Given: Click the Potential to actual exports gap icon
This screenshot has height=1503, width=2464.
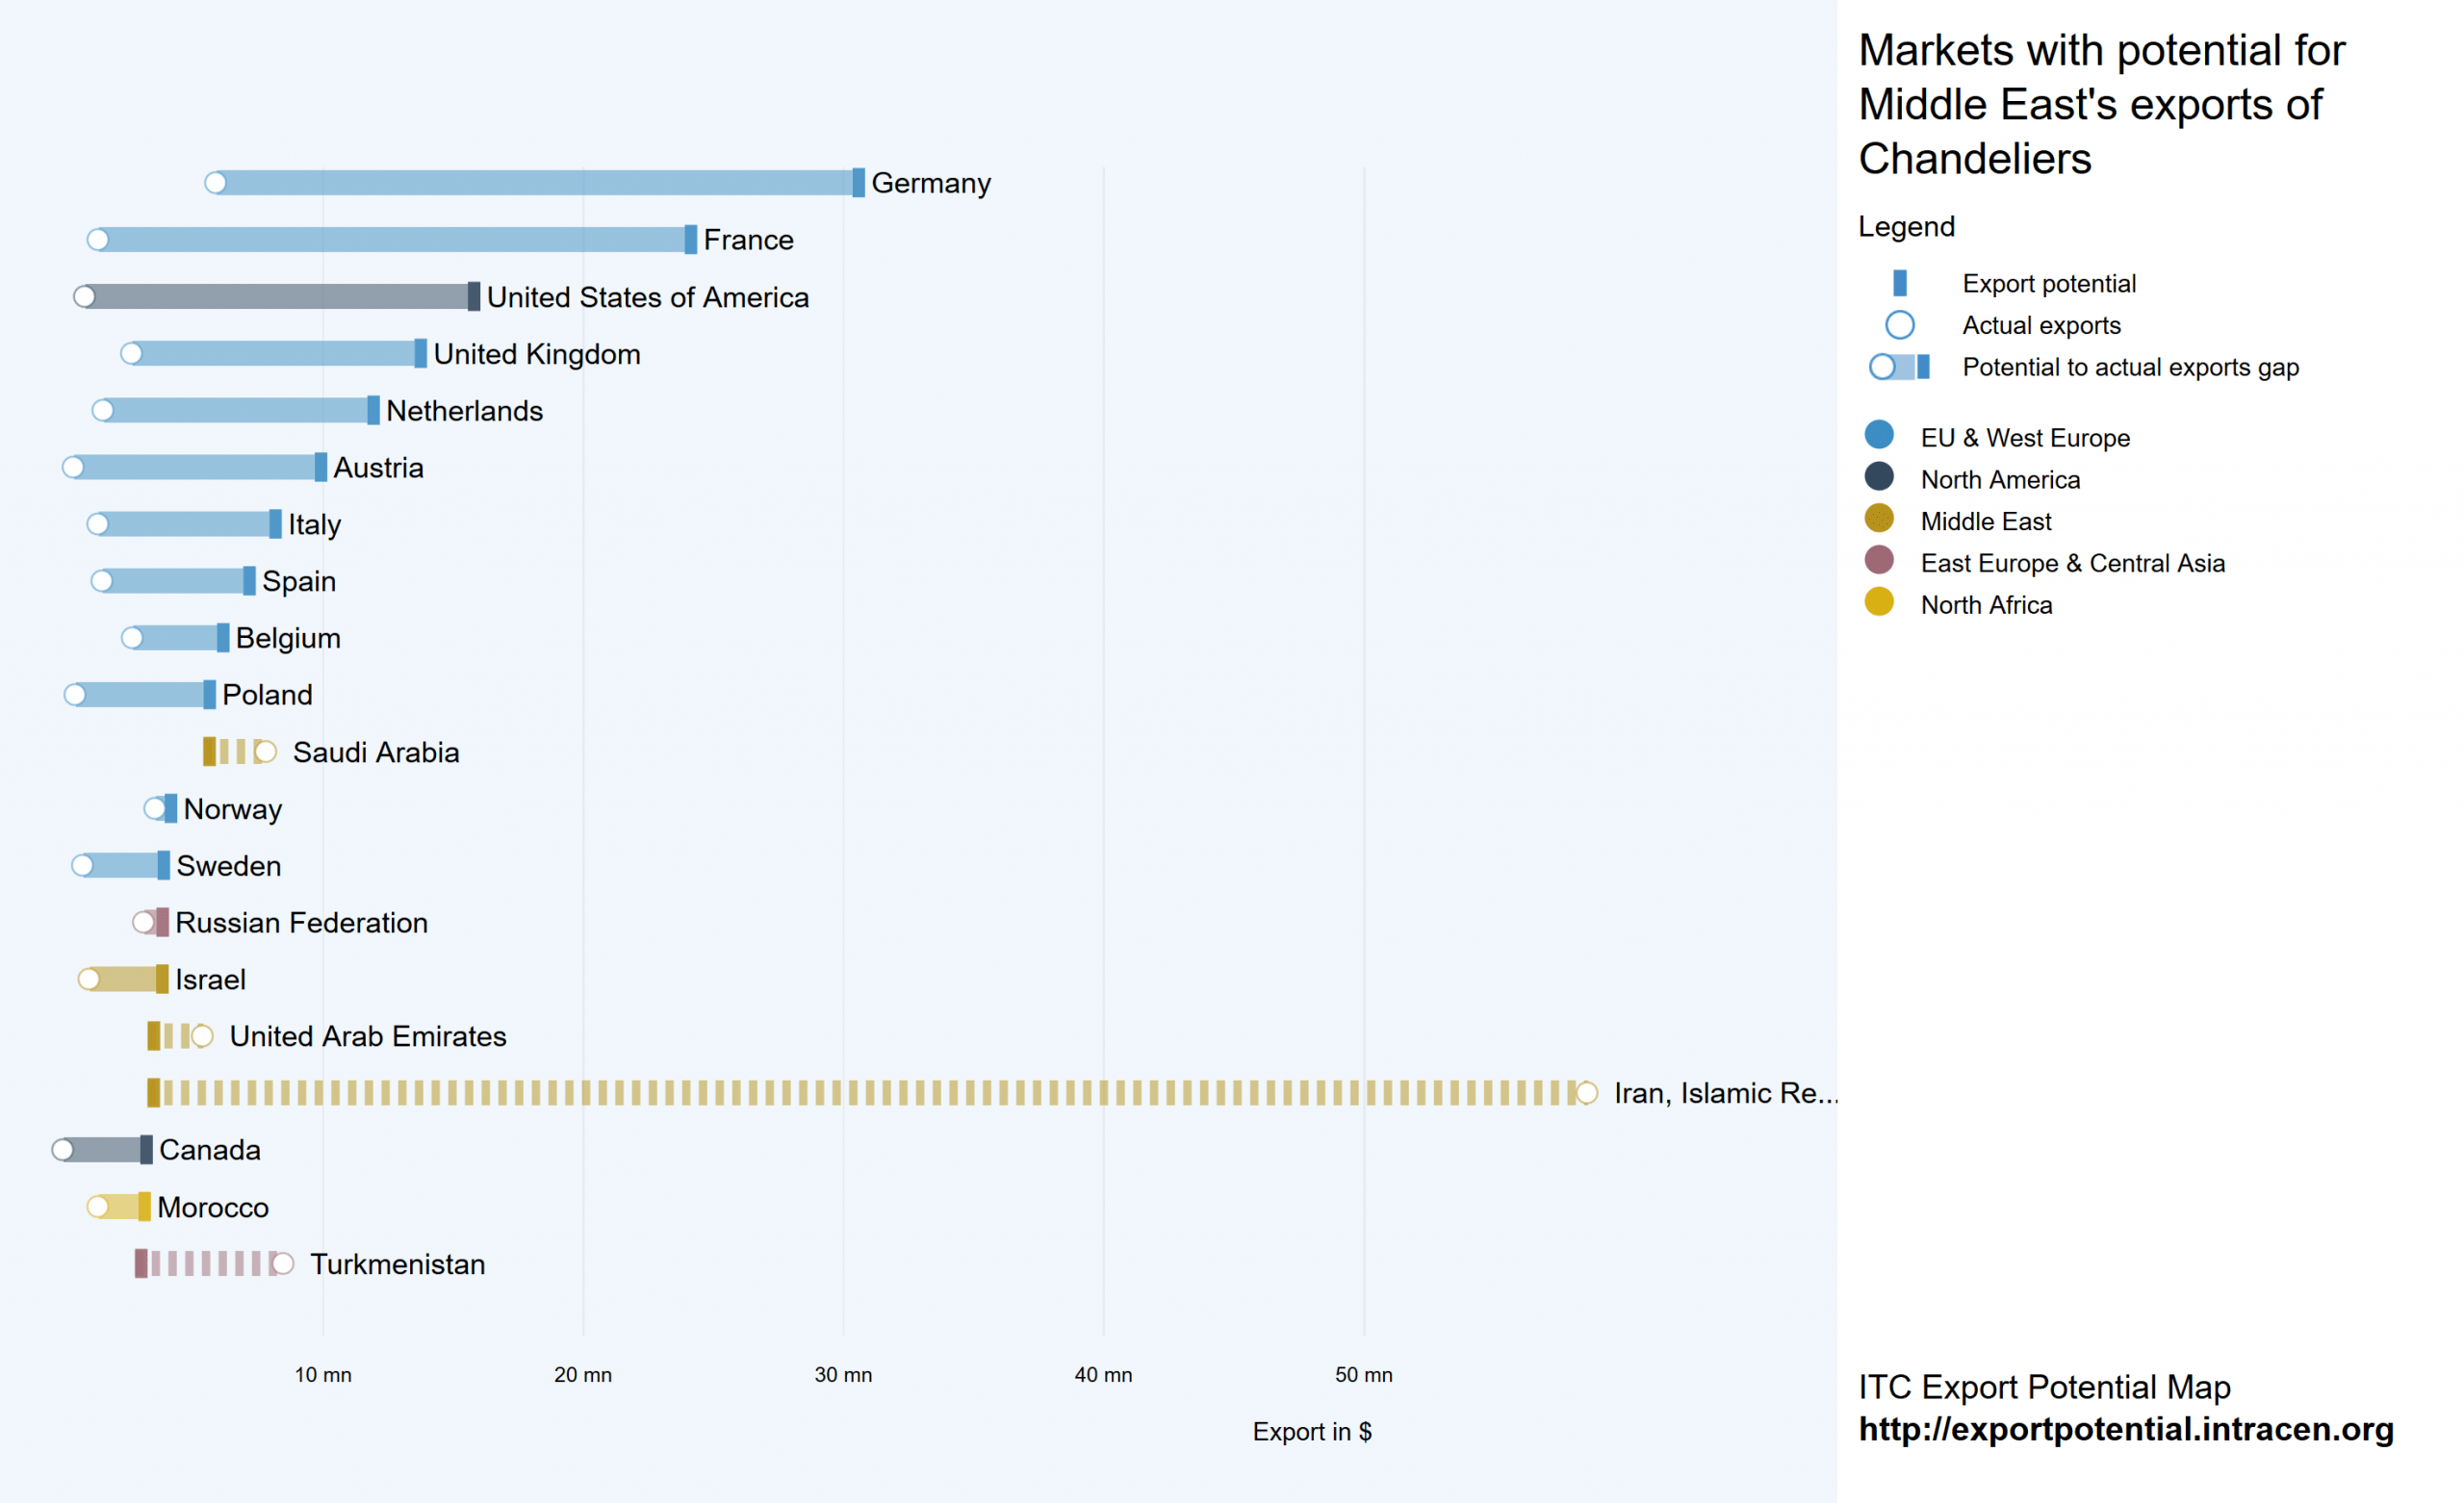Looking at the screenshot, I should [1899, 367].
